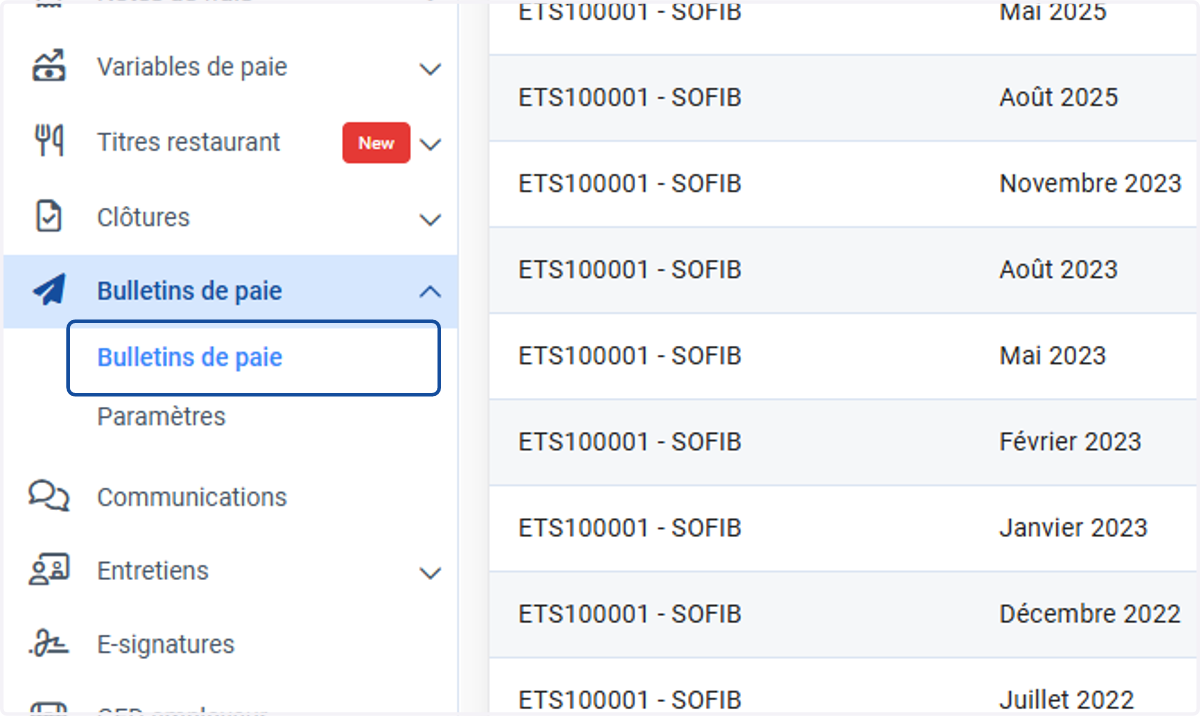The image size is (1200, 716).
Task: Click the Août 2023 period cell
Action: pyautogui.click(x=1058, y=269)
